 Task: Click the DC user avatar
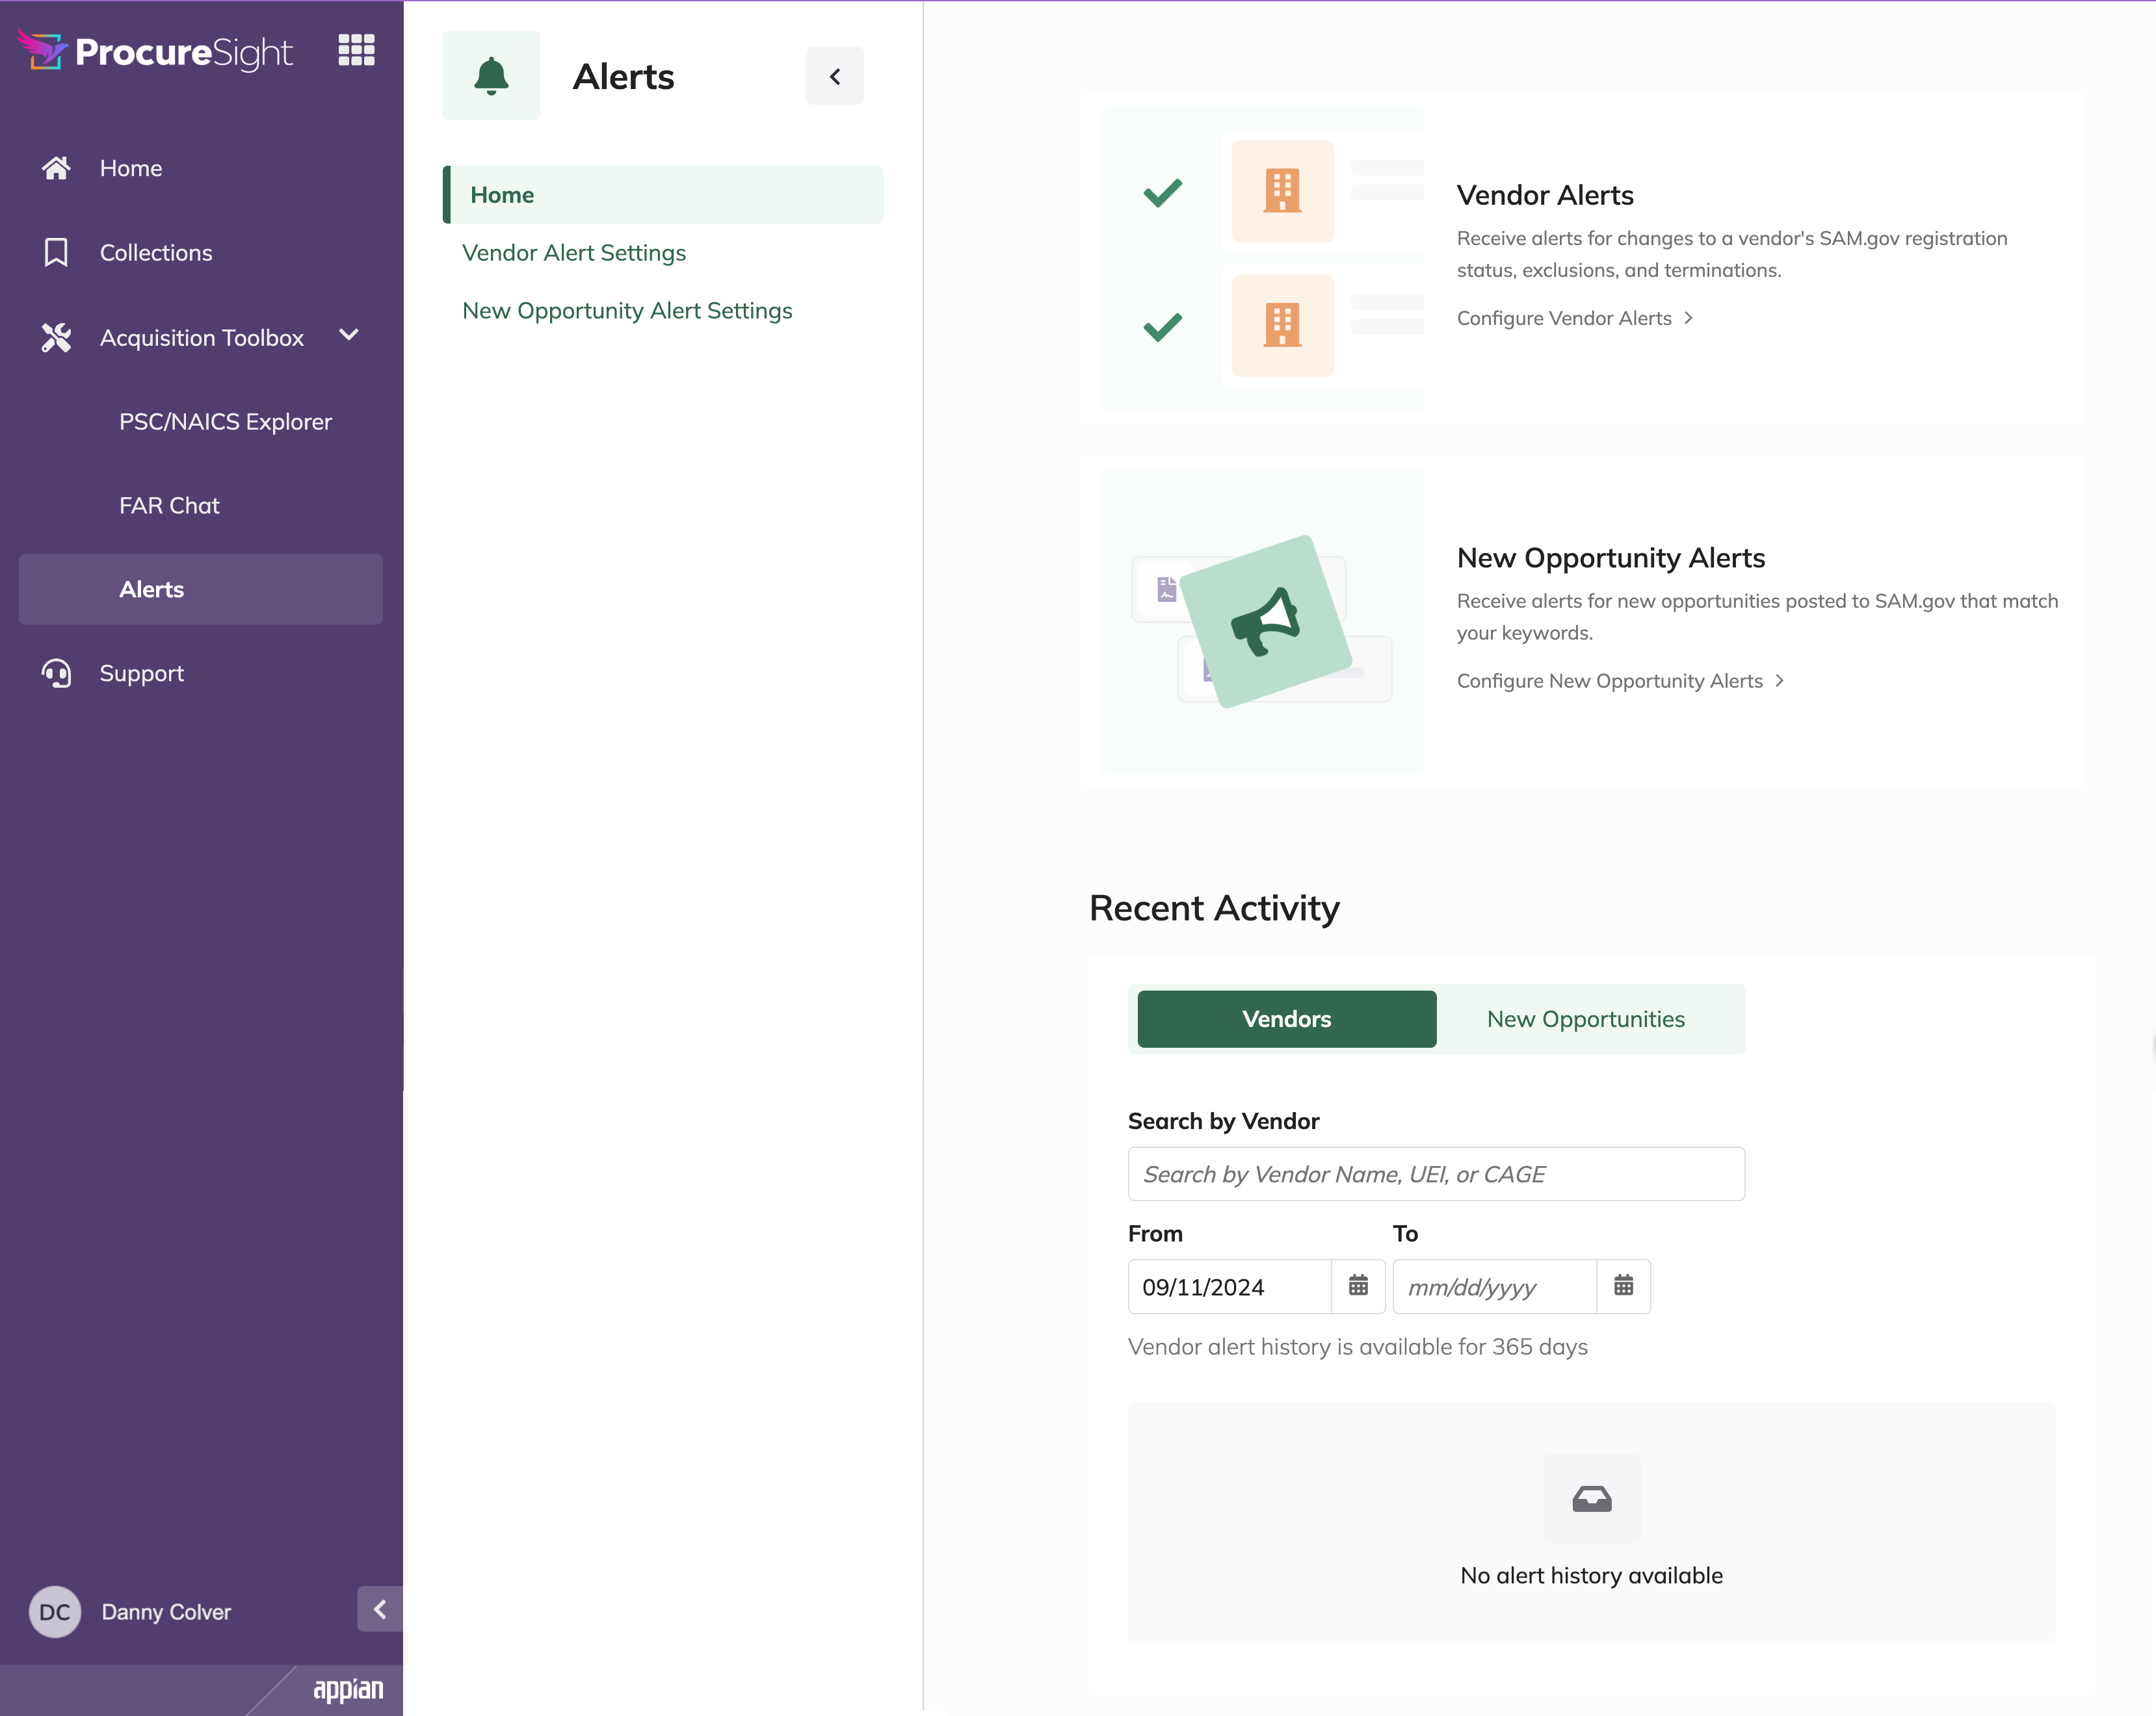coord(55,1611)
